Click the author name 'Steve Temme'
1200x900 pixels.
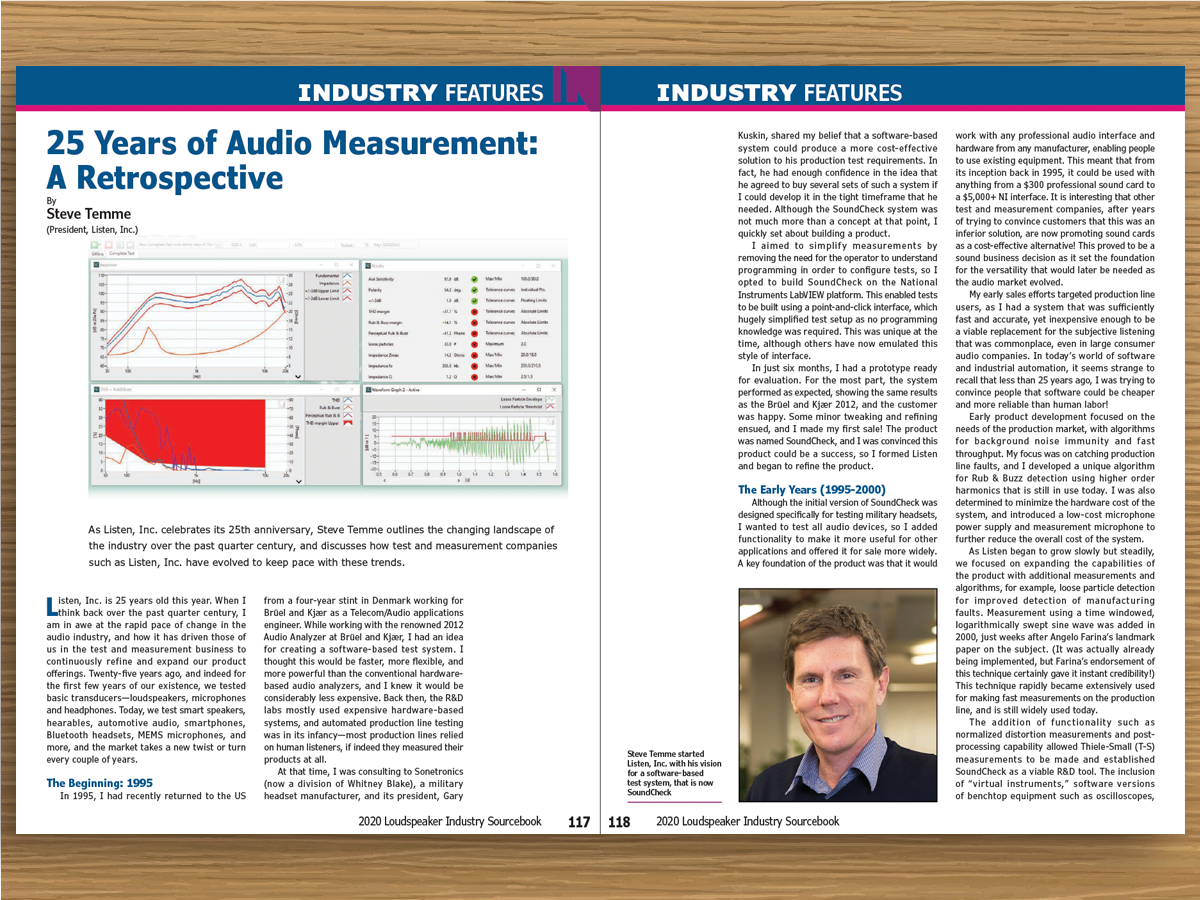pyautogui.click(x=88, y=214)
